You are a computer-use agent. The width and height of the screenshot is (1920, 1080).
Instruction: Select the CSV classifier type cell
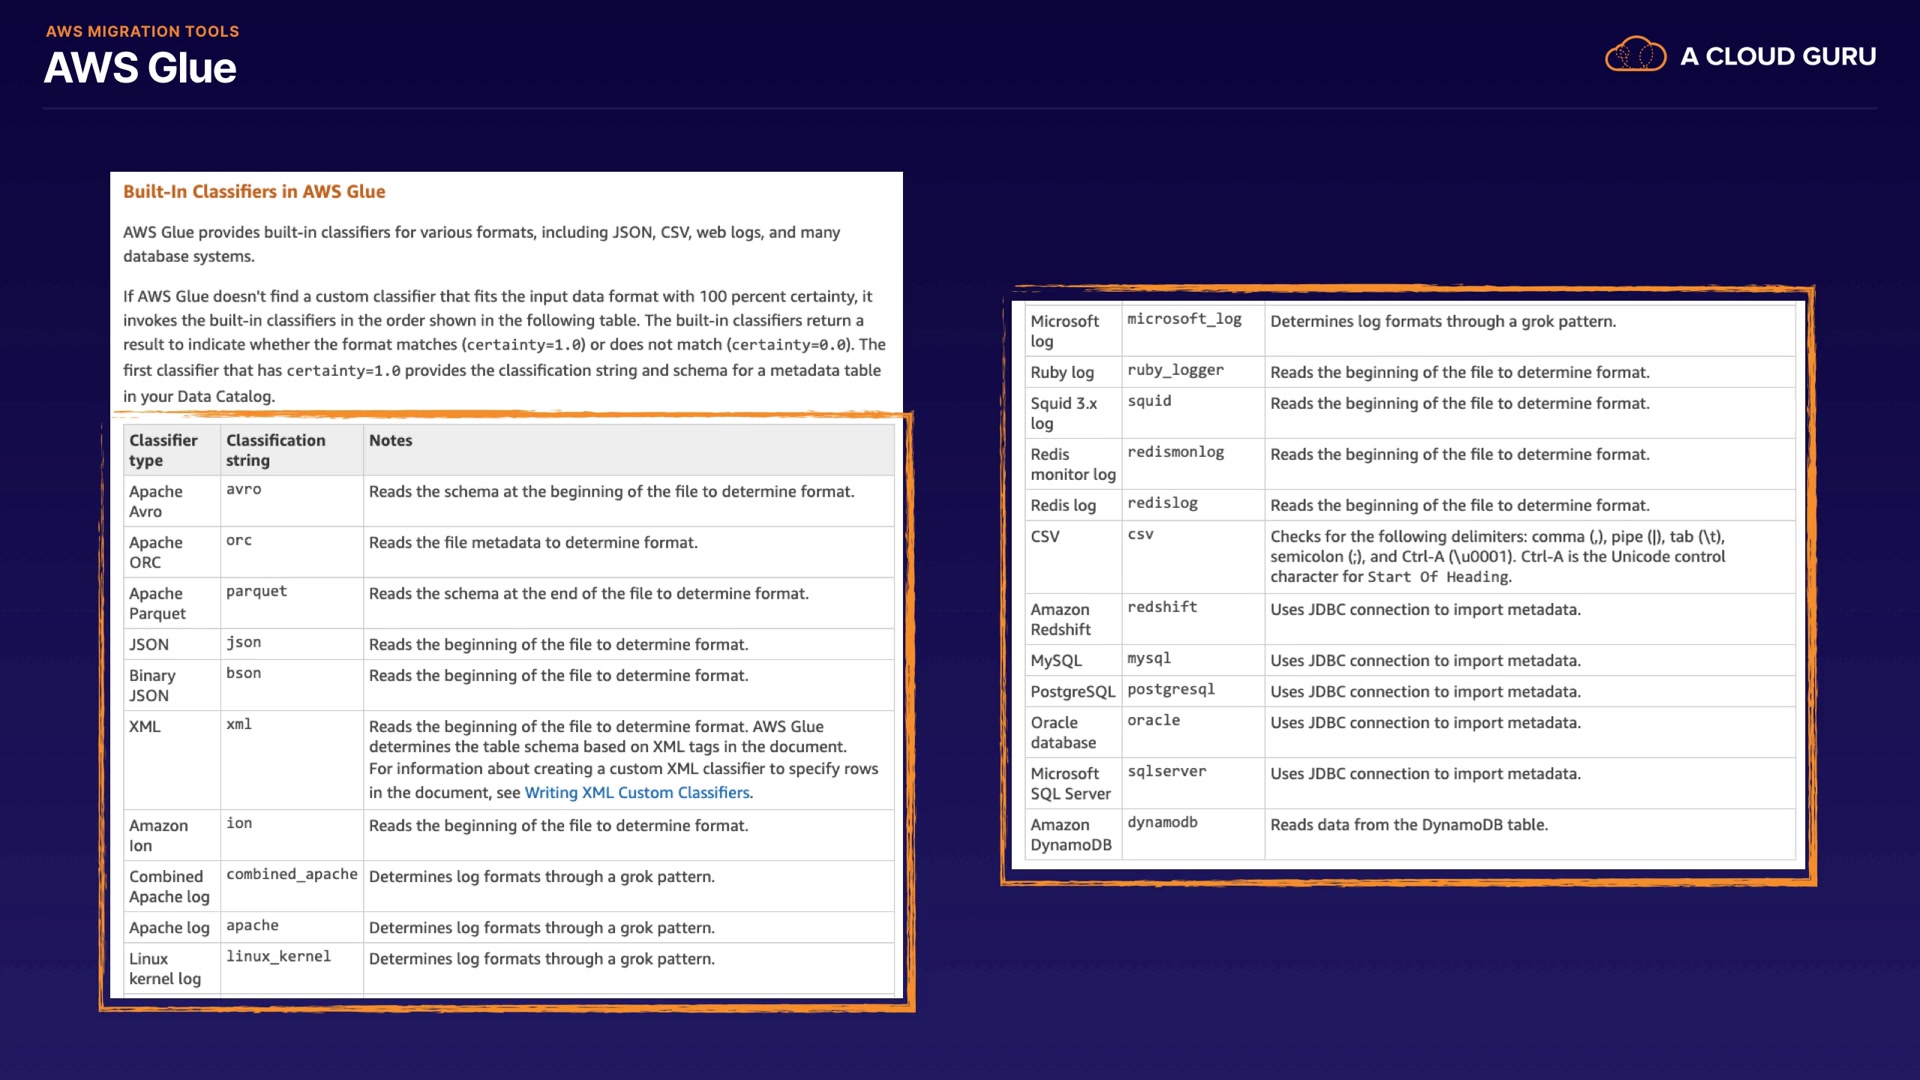[x=1045, y=536]
